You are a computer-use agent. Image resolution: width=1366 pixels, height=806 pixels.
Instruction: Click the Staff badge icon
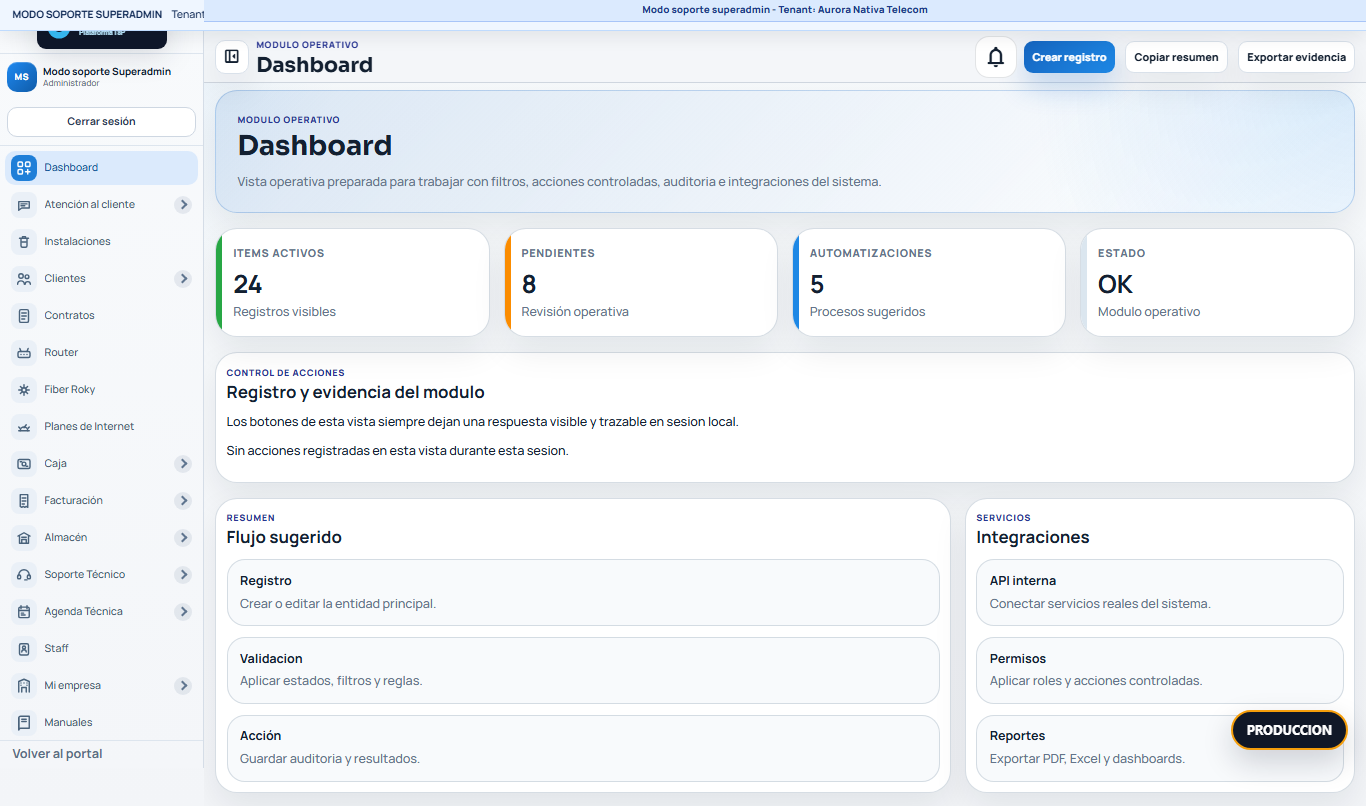pos(24,649)
